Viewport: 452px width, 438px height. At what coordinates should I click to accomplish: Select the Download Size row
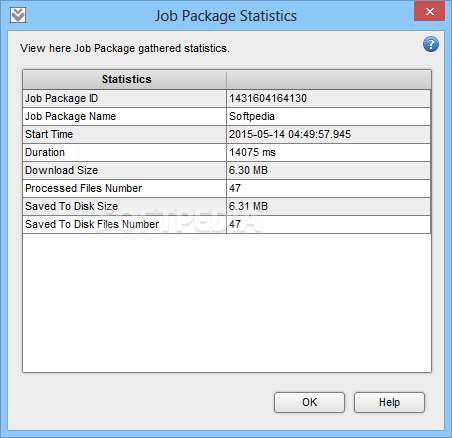227,170
